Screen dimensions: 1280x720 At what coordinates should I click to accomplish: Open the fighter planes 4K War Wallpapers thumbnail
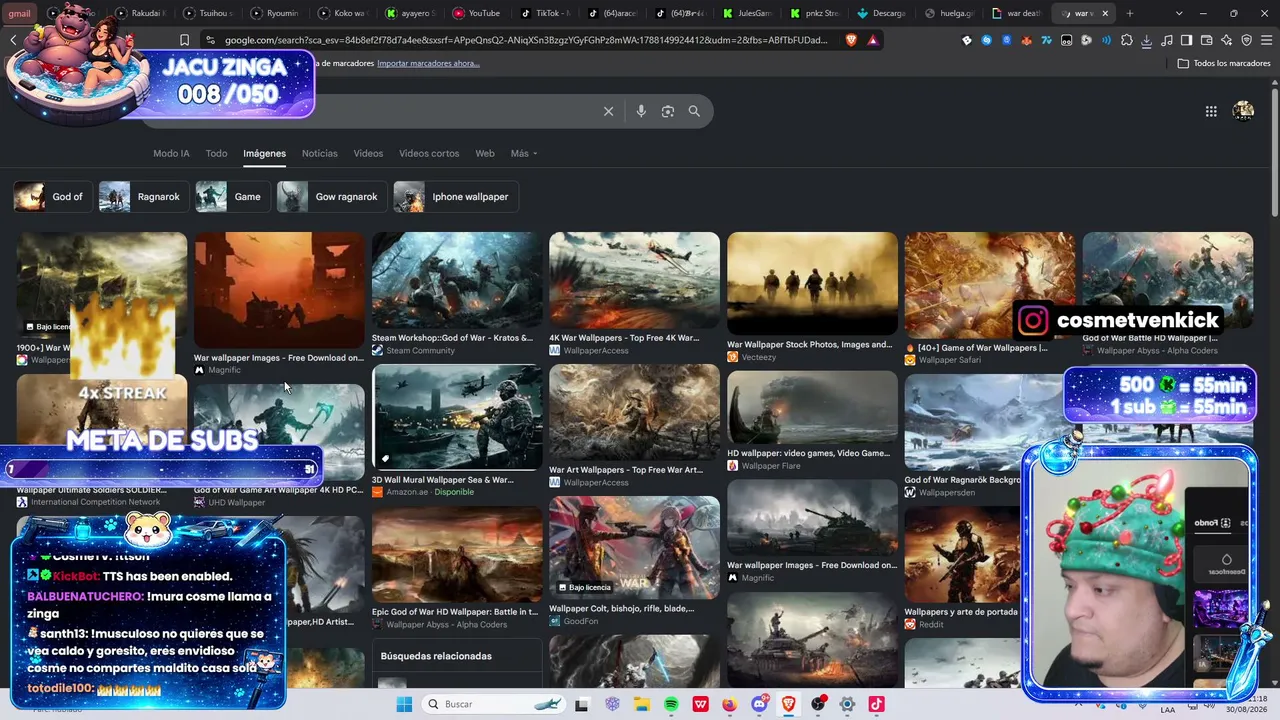634,280
